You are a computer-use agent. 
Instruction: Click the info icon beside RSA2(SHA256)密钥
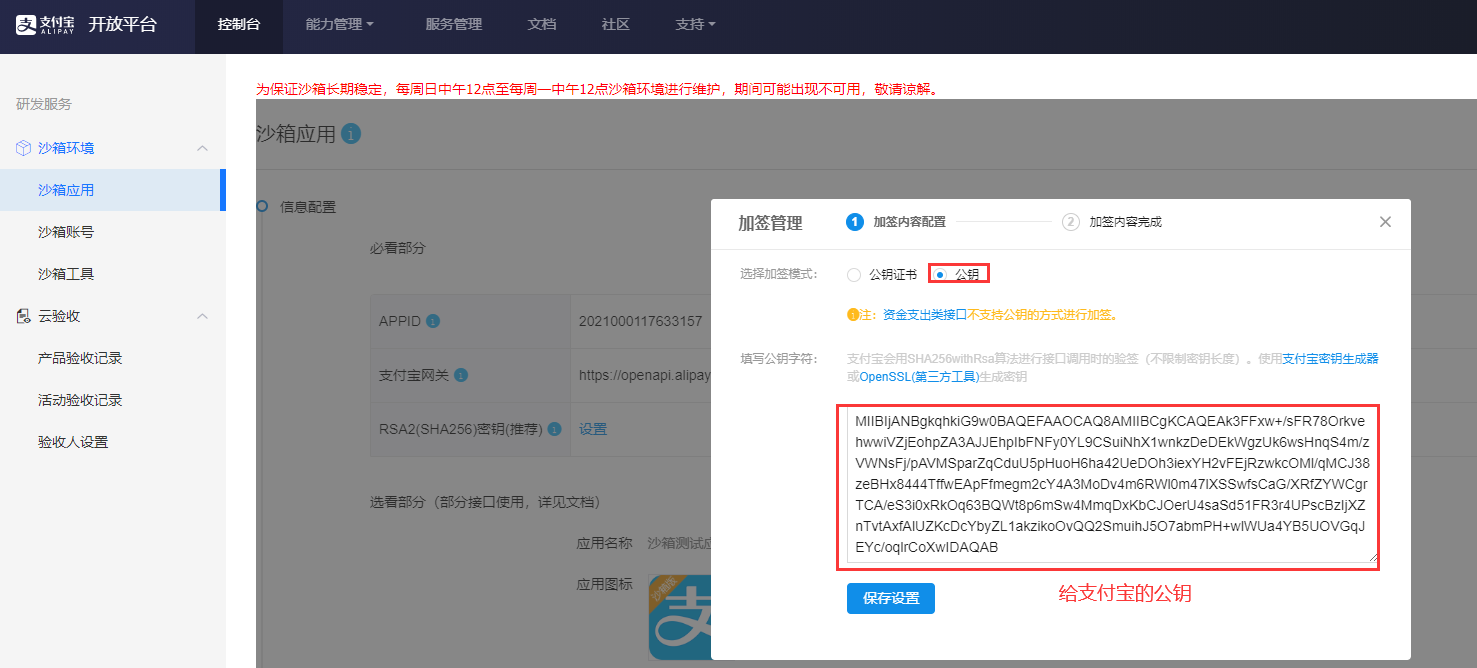tap(555, 429)
